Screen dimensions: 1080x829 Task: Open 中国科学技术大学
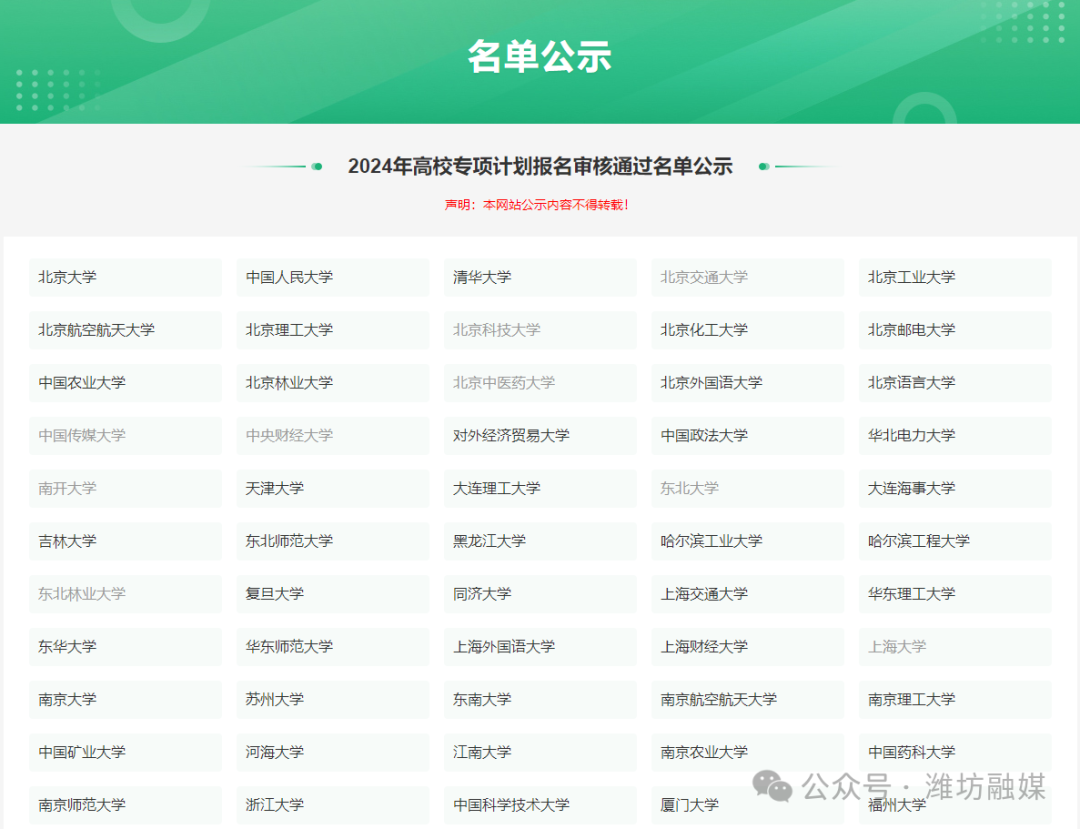pyautogui.click(x=540, y=806)
